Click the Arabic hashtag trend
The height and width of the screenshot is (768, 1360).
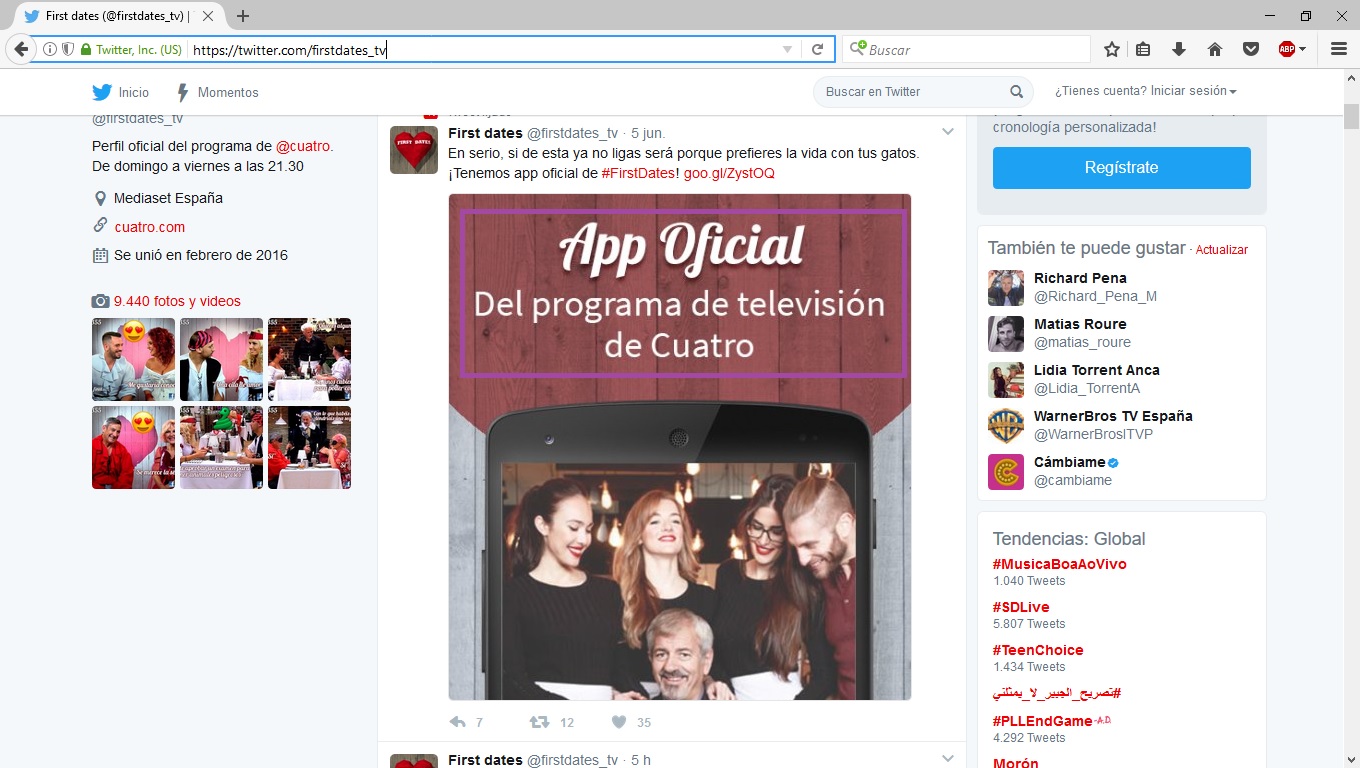click(1057, 693)
